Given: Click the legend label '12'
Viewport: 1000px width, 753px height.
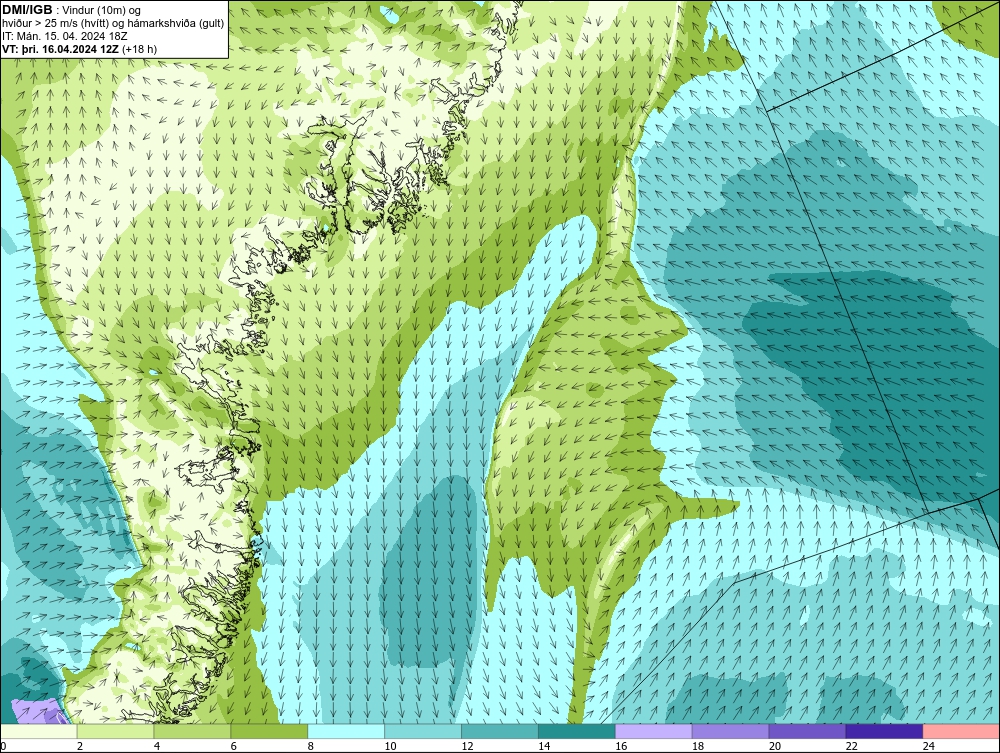Looking at the screenshot, I should click(467, 746).
